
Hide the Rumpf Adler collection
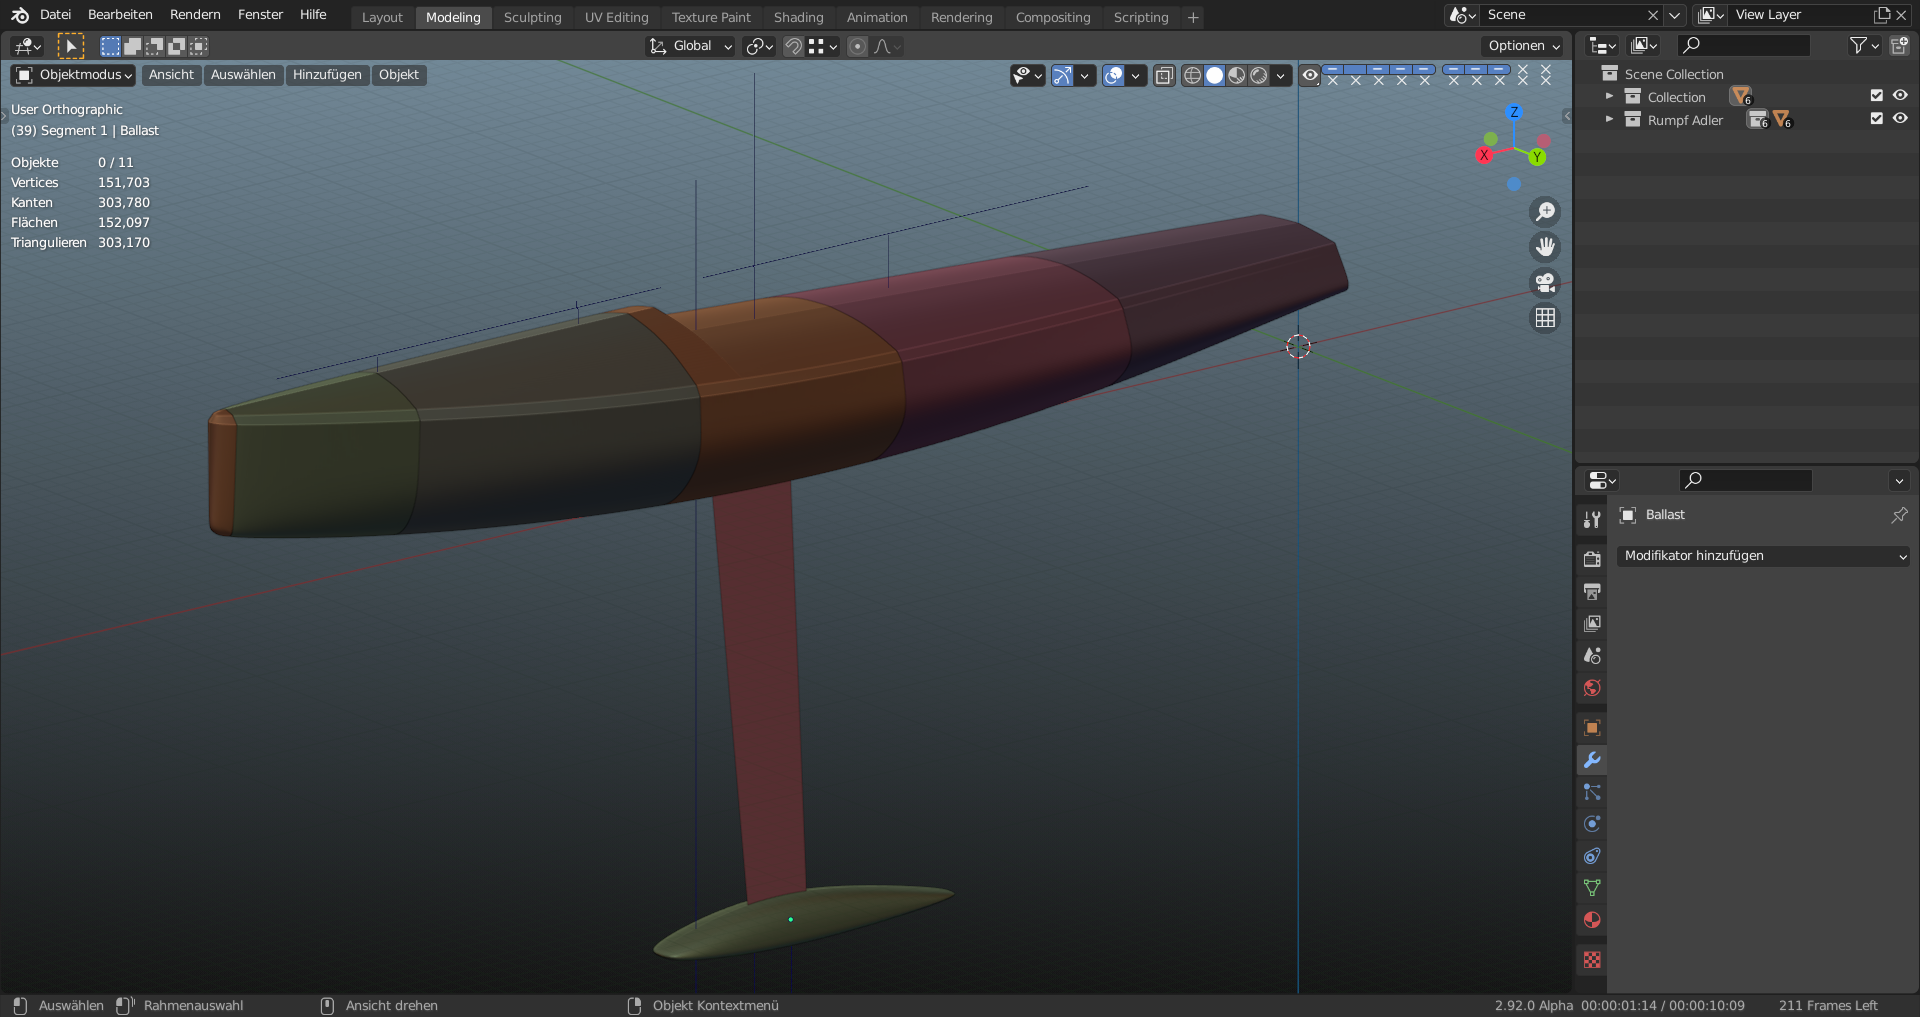coord(1900,119)
